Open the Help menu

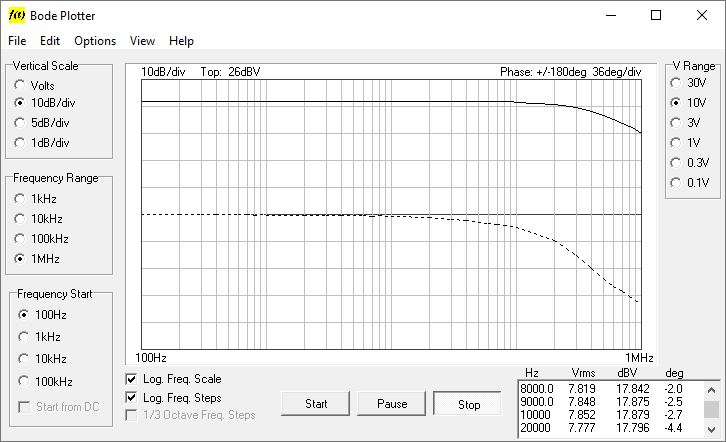pos(181,41)
